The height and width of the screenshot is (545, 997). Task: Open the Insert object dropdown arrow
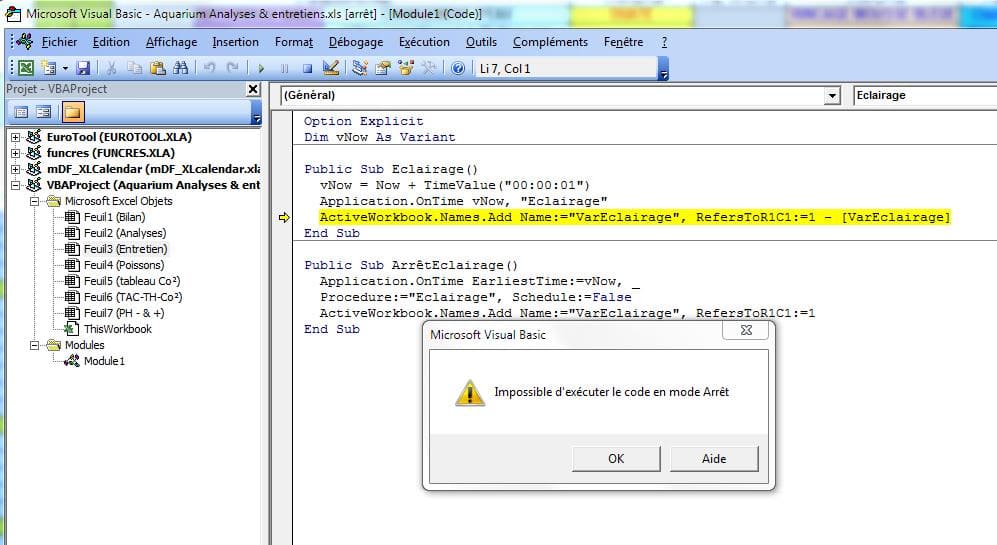(65, 68)
